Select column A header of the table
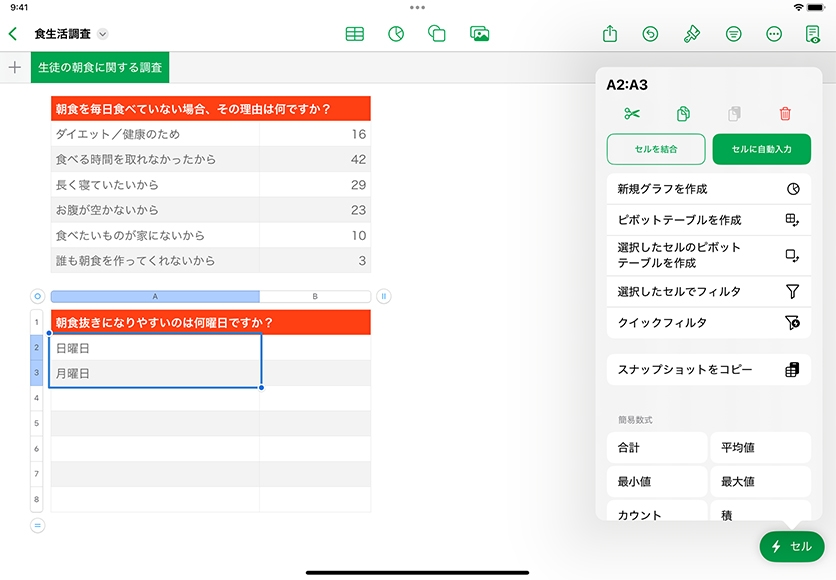The height and width of the screenshot is (580, 836). point(155,297)
